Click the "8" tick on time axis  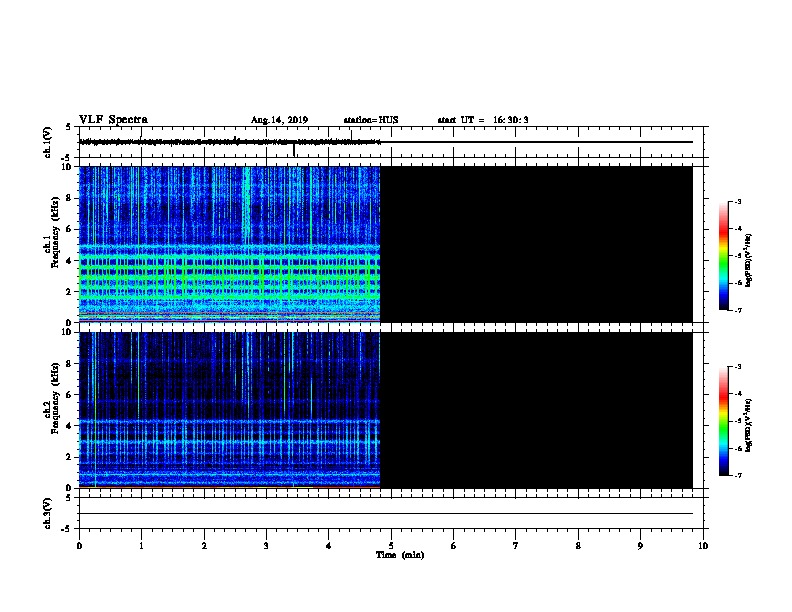point(578,546)
